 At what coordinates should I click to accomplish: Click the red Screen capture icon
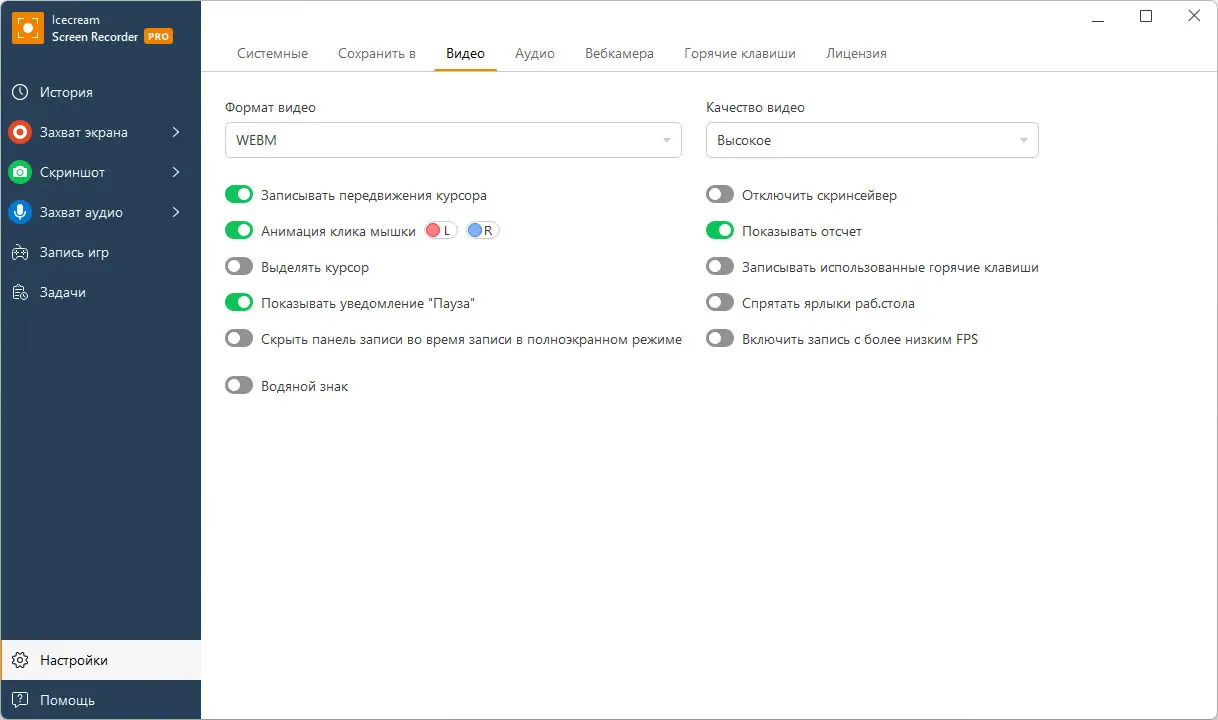(20, 132)
